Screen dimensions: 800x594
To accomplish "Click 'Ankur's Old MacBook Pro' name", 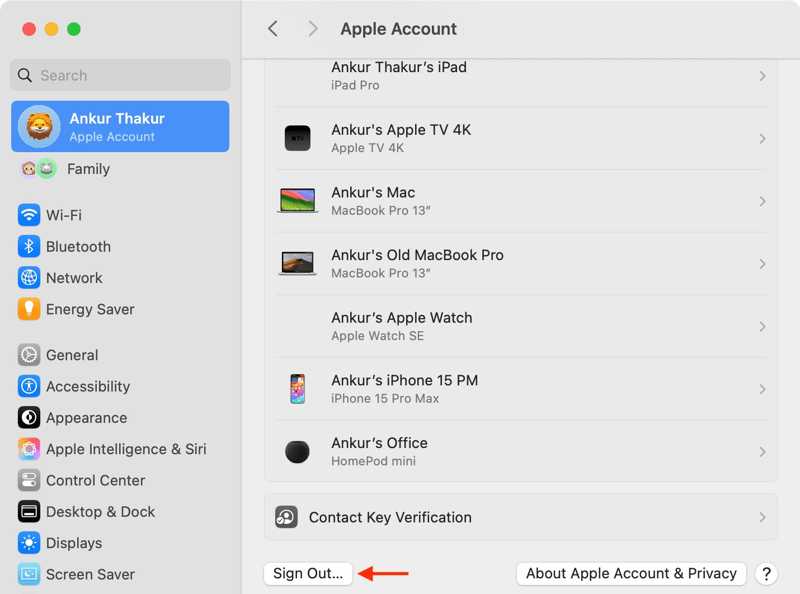I will pos(417,255).
